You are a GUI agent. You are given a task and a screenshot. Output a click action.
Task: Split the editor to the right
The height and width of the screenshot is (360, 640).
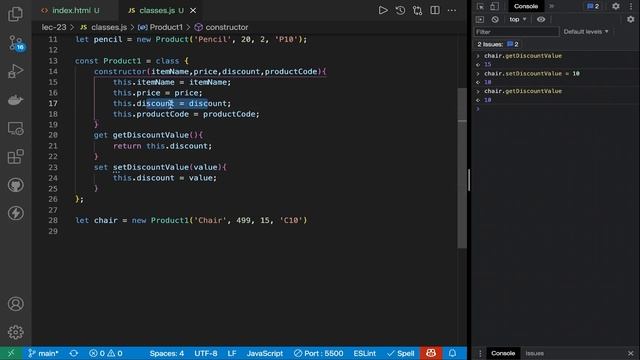435,10
